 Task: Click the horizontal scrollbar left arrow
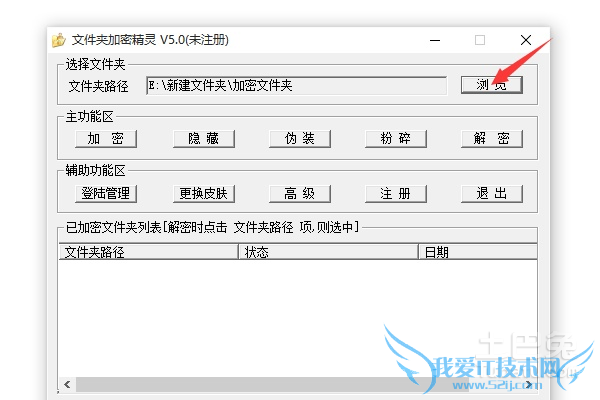(x=67, y=384)
